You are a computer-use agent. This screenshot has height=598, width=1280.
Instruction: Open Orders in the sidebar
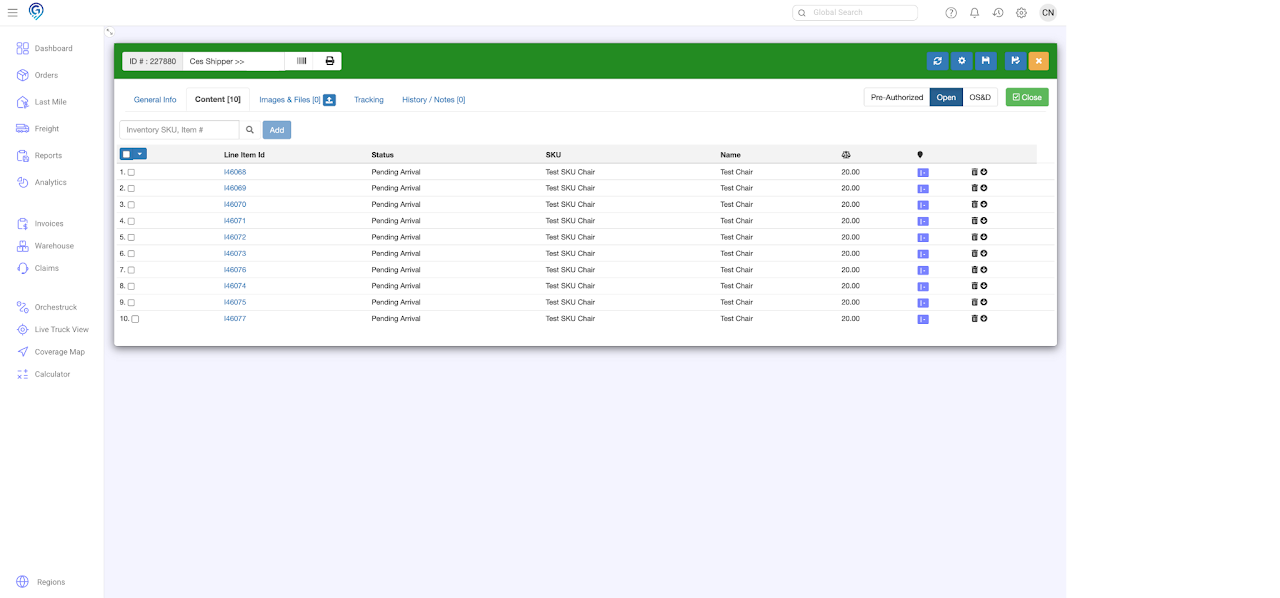coord(46,75)
